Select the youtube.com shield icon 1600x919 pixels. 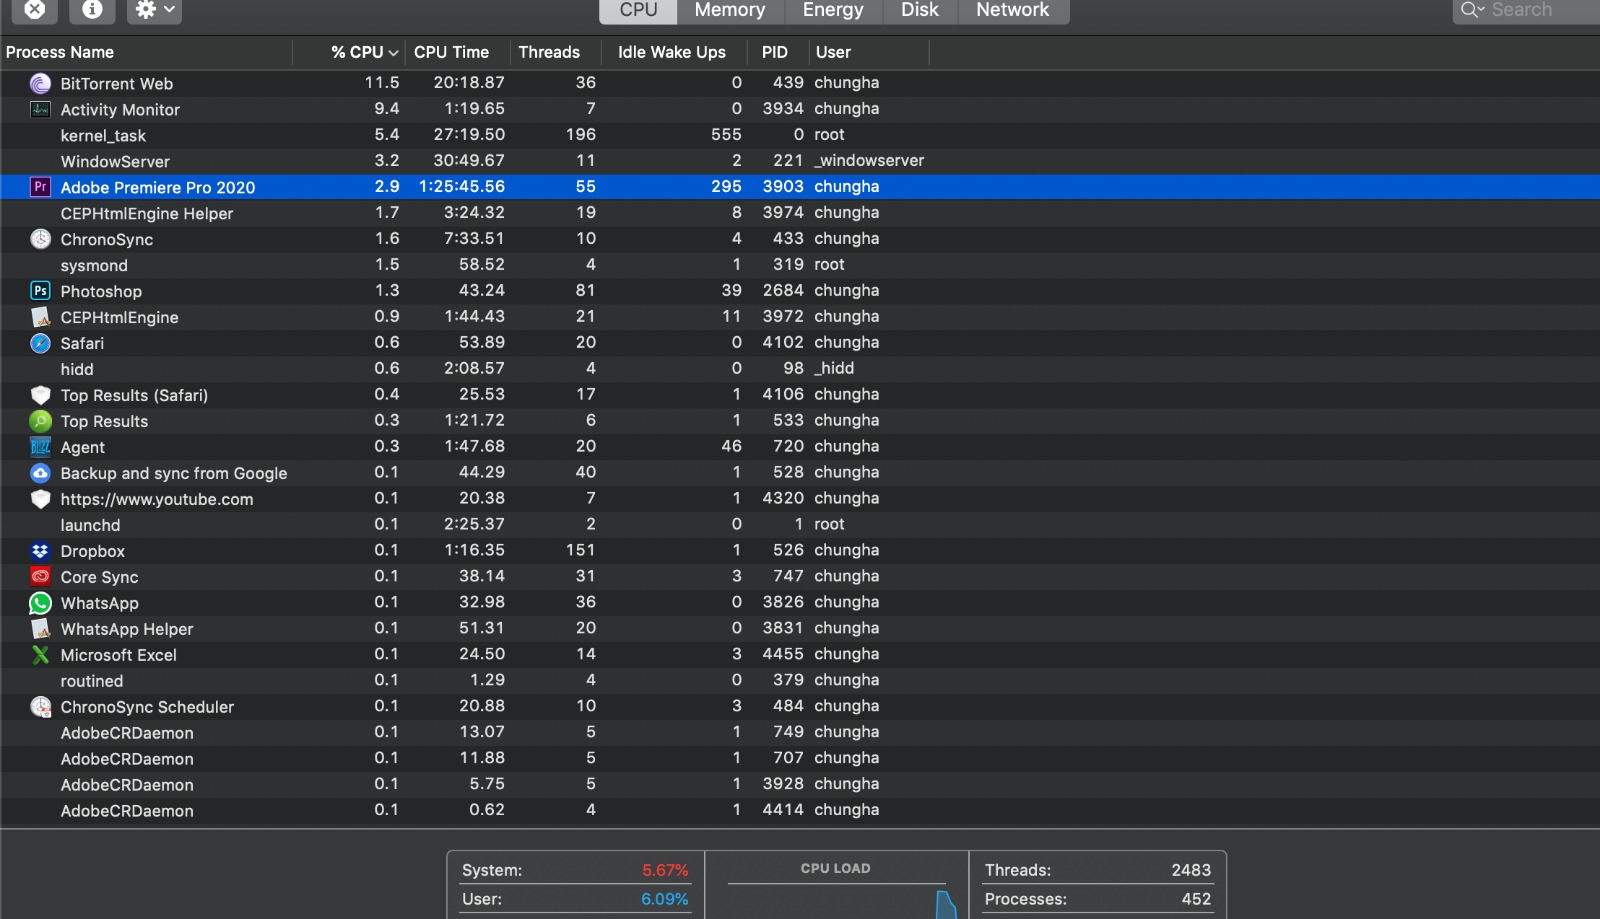click(x=40, y=499)
